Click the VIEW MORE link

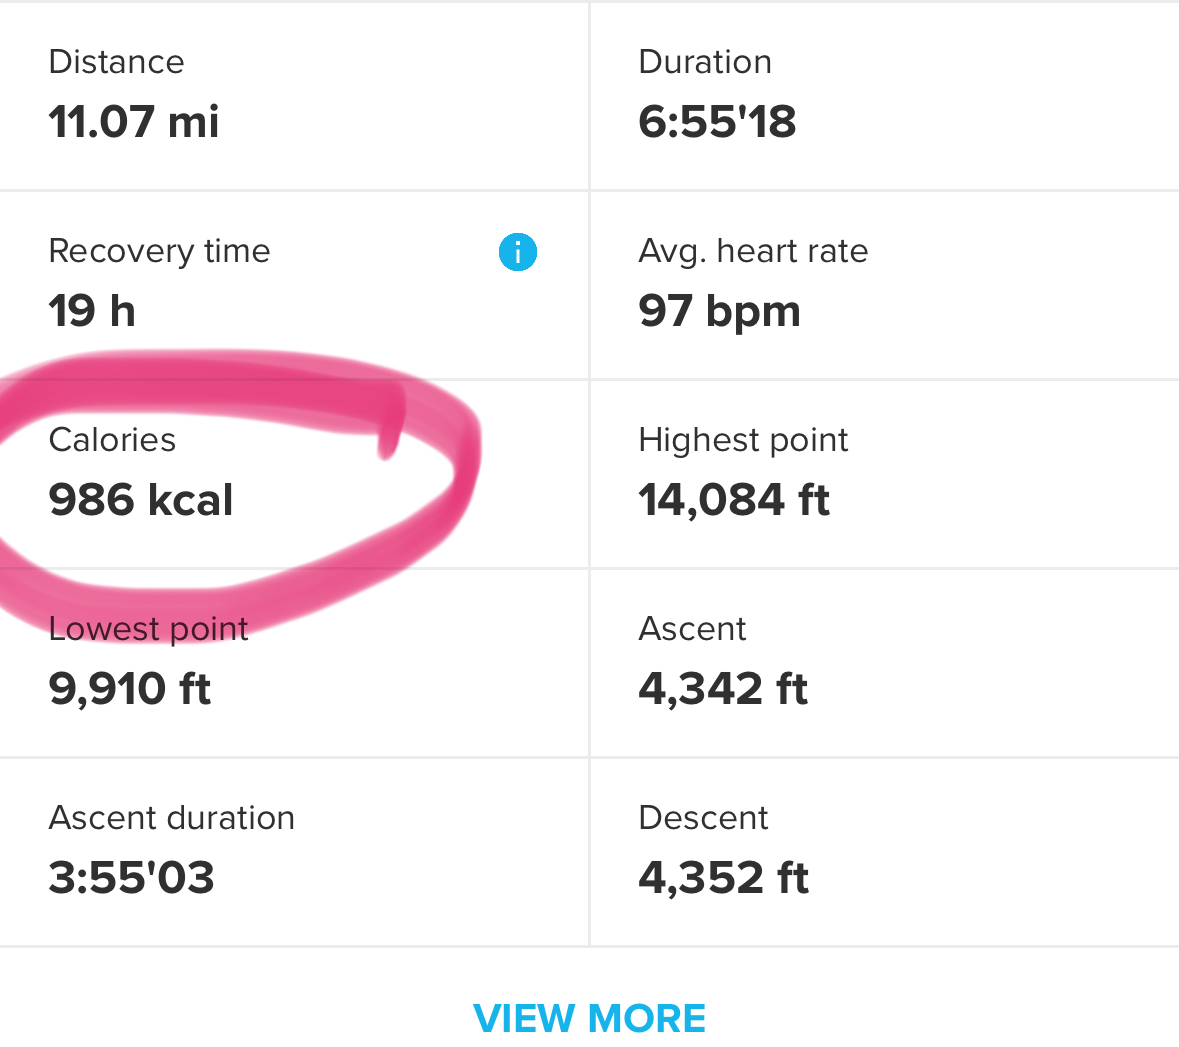point(590,1018)
